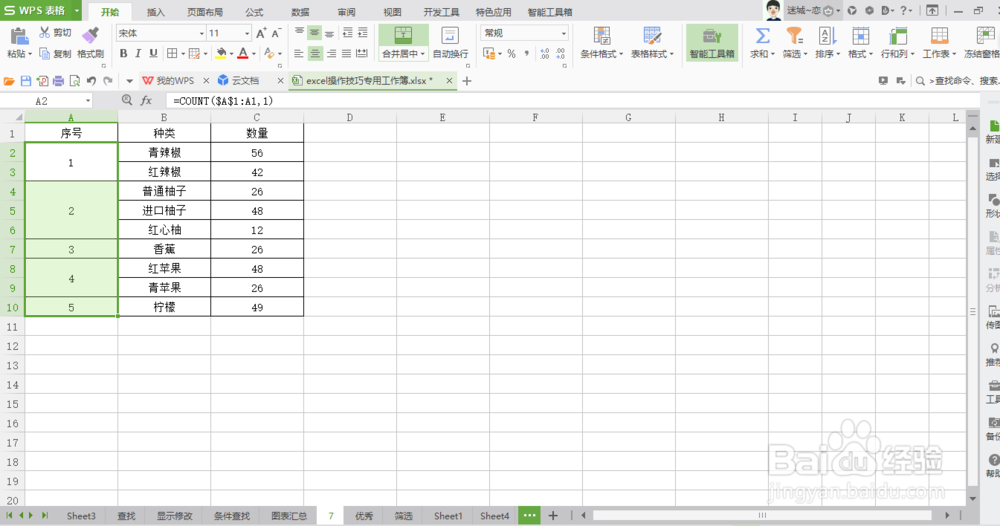
Task: Toggle Underline formatting
Action: [x=153, y=54]
